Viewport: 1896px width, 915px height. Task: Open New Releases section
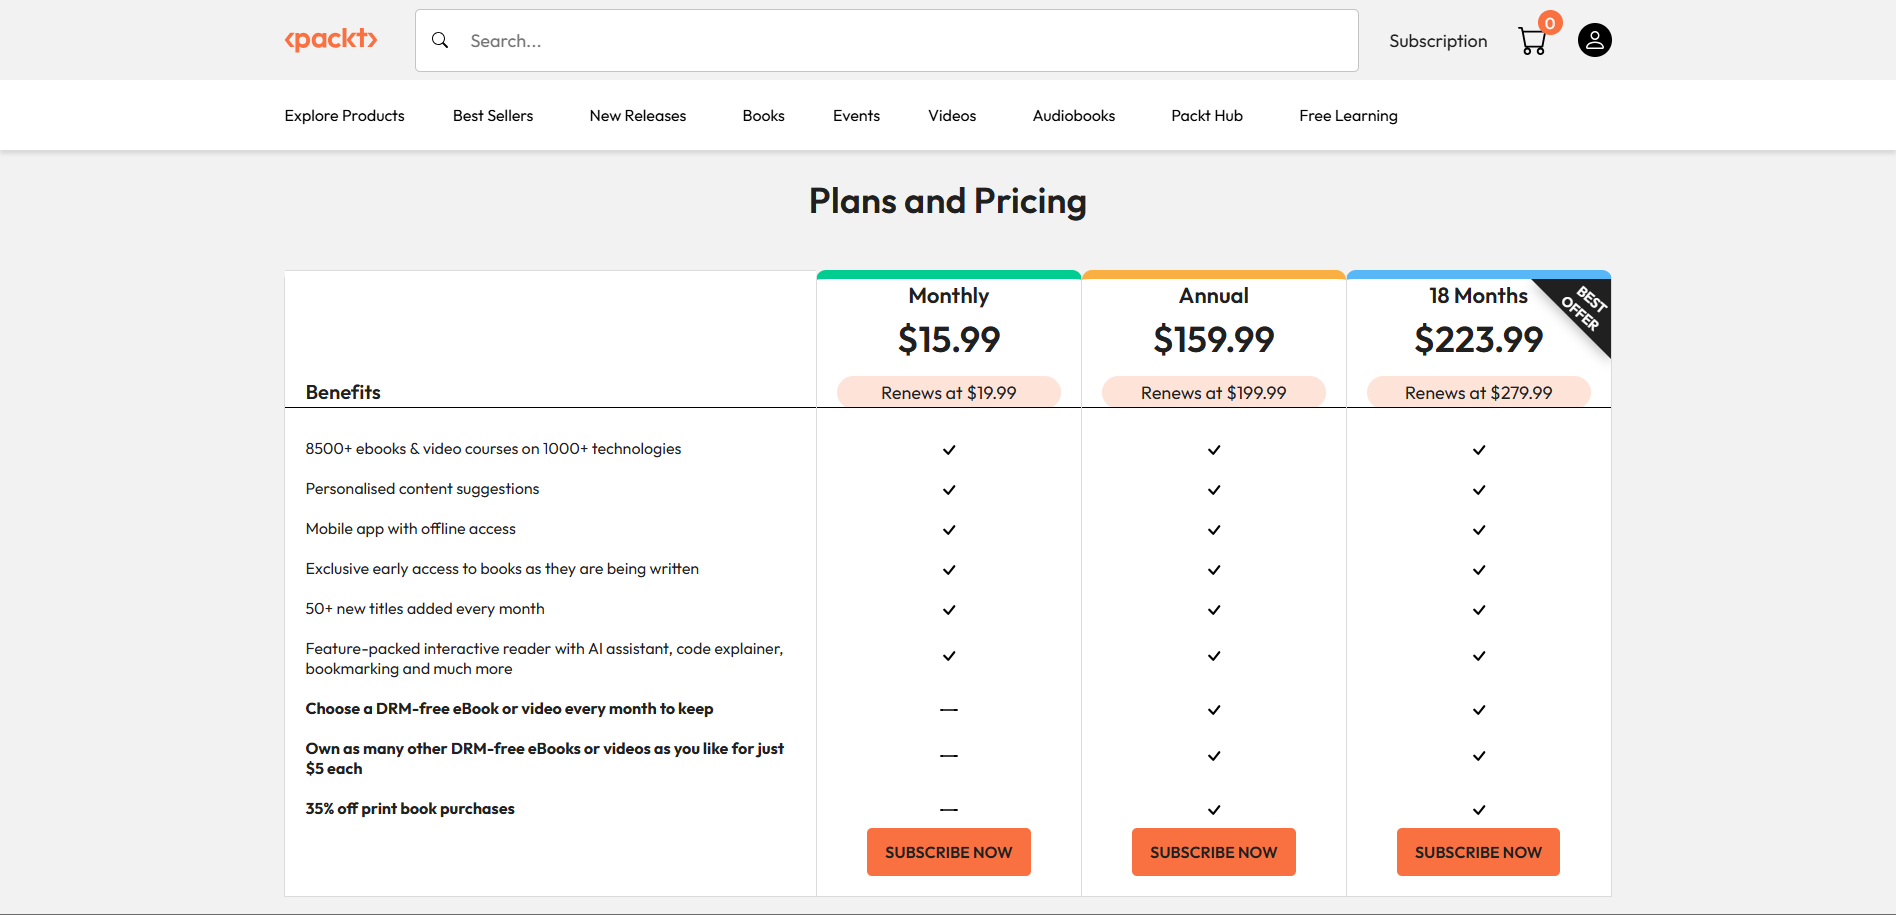(x=638, y=116)
